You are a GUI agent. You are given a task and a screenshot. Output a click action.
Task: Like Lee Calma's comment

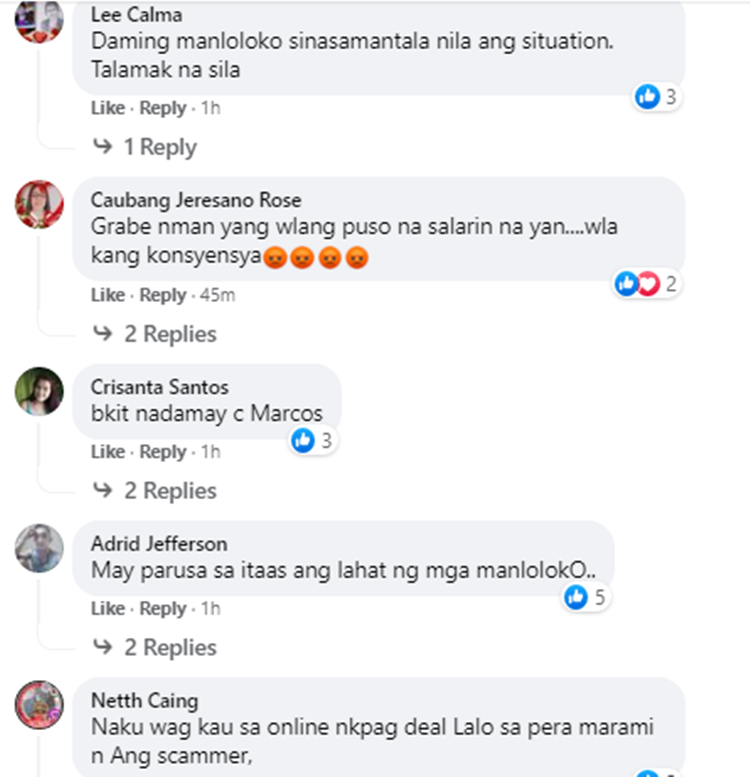click(x=107, y=108)
